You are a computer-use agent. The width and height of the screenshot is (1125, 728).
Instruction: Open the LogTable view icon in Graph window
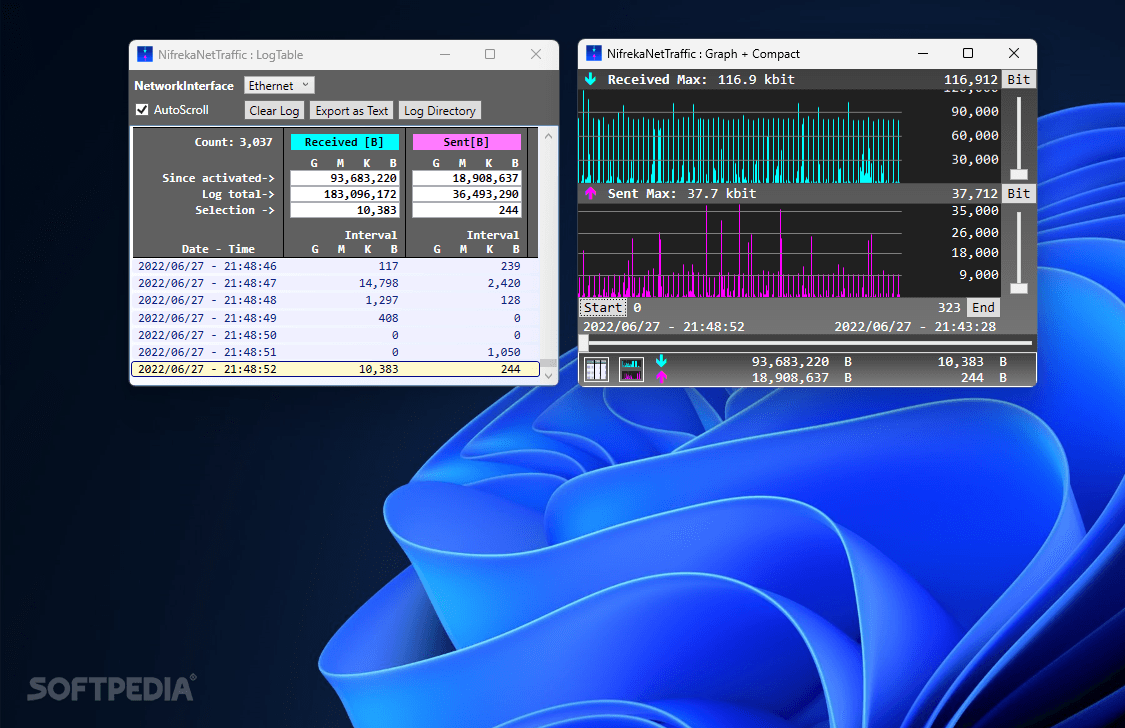pos(596,369)
